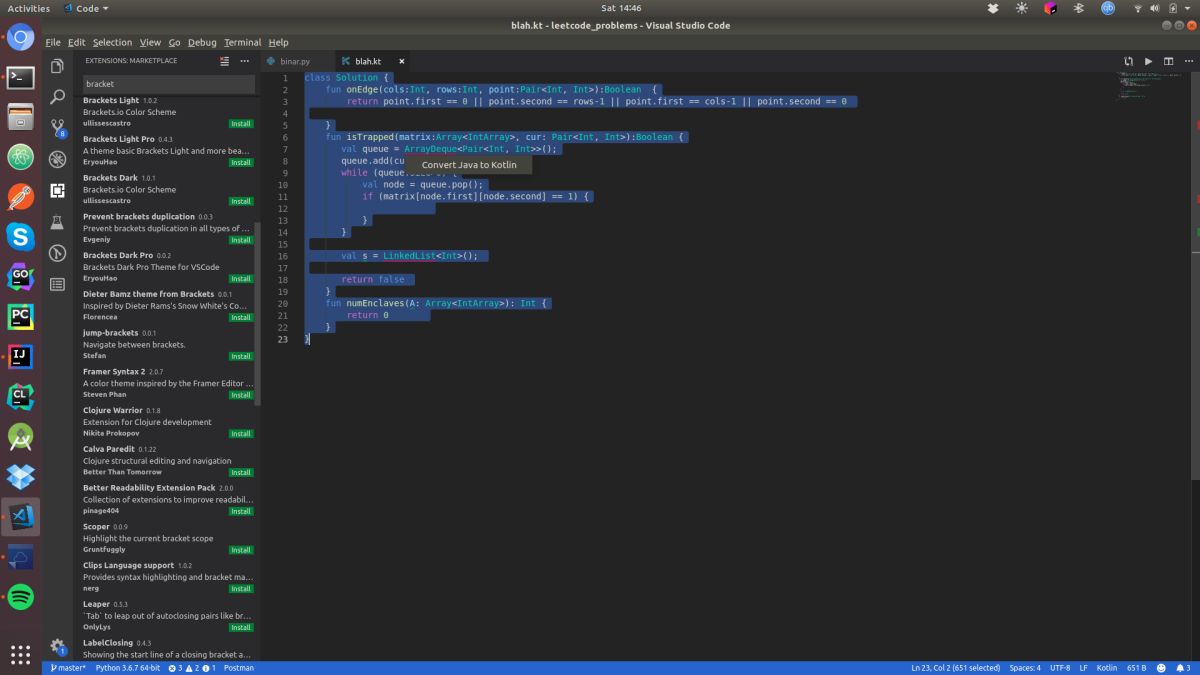
Task: Open the Clips Language support entry
Action: pos(168,577)
